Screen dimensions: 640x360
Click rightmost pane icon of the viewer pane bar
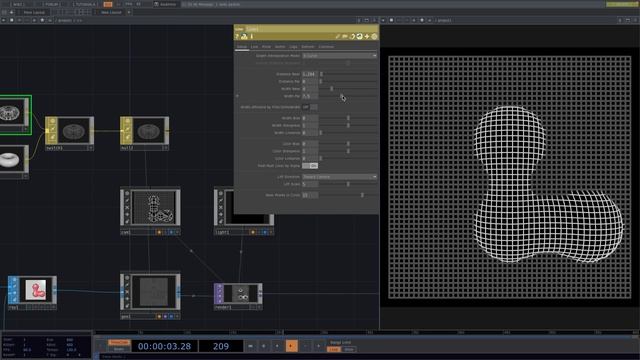coord(636,20)
